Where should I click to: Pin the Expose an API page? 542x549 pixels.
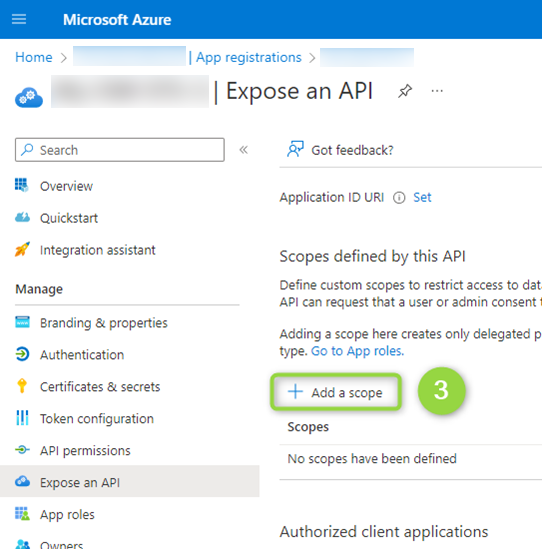[x=405, y=91]
